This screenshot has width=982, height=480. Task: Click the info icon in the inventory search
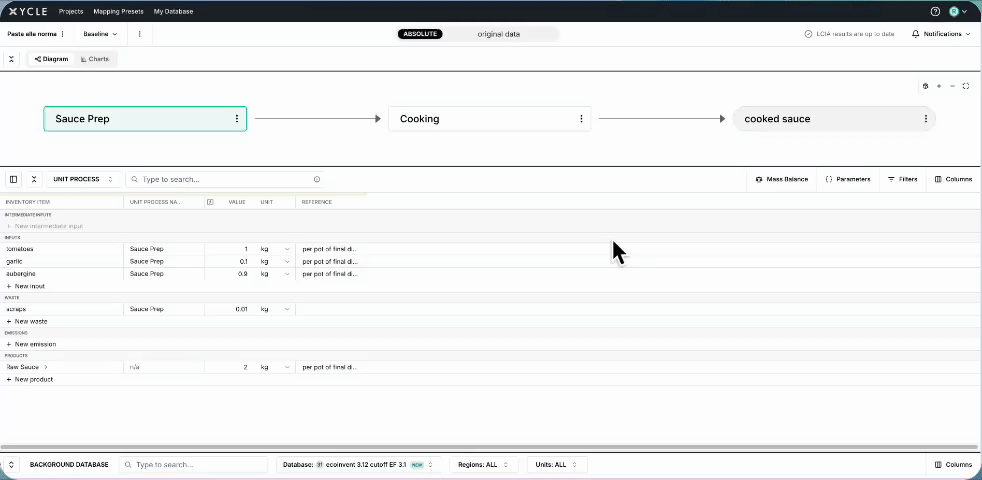[x=317, y=179]
